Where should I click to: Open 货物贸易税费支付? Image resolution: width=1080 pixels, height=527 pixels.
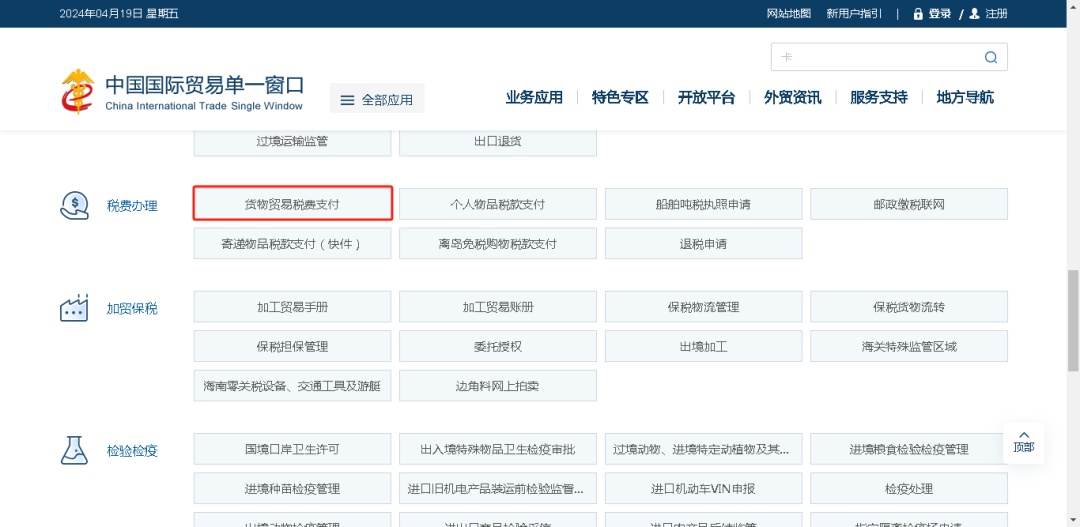point(292,204)
